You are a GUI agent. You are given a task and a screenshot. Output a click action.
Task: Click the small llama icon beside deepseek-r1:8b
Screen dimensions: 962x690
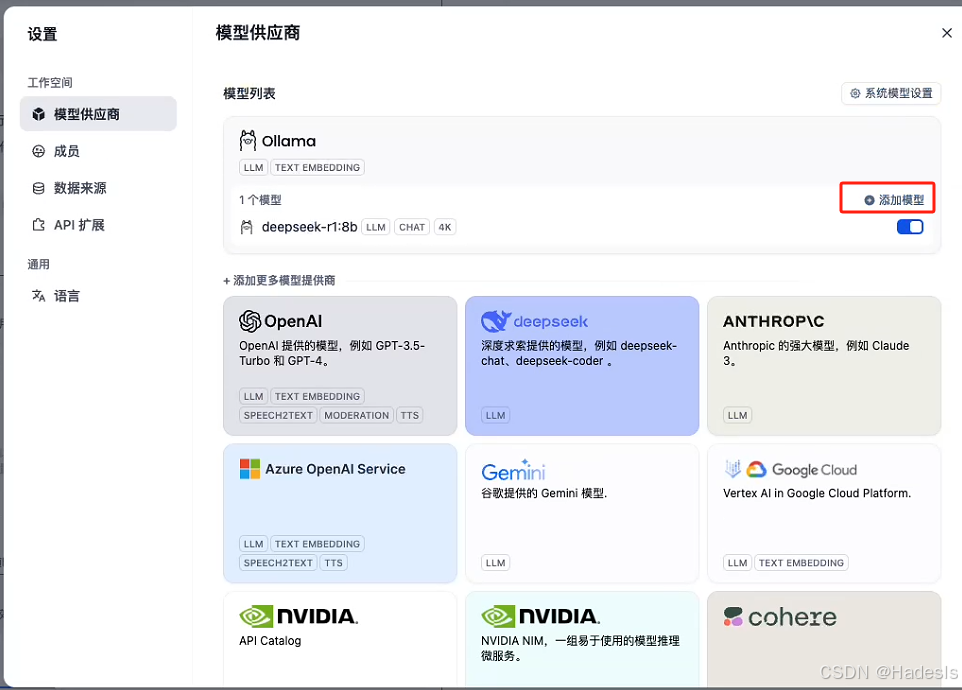pyautogui.click(x=247, y=227)
